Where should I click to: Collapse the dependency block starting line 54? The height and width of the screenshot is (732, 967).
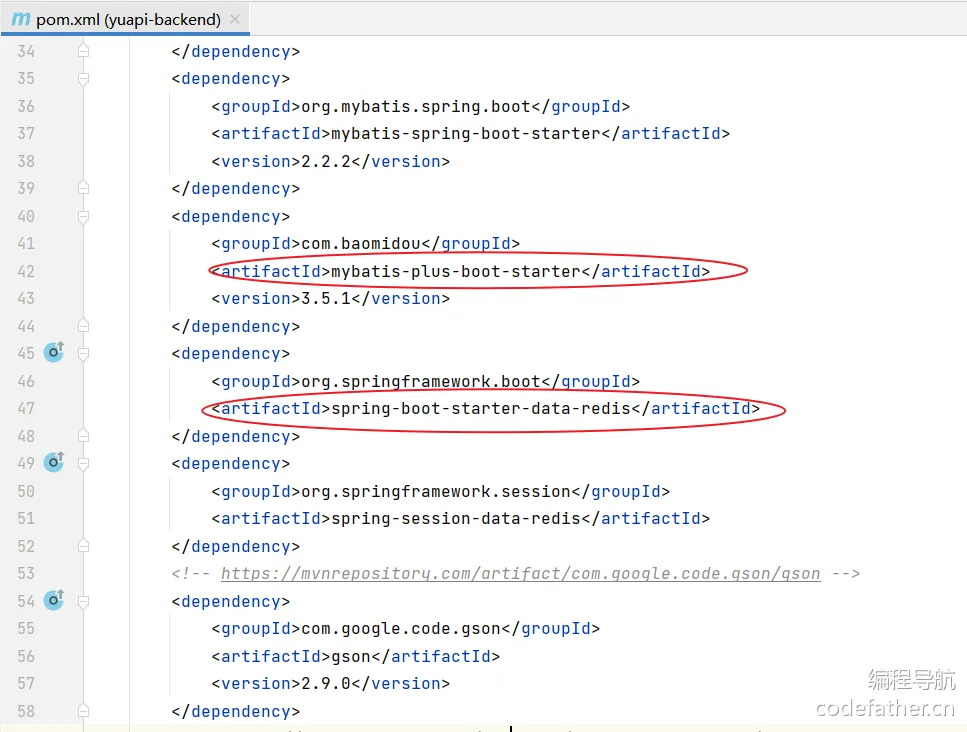pyautogui.click(x=84, y=601)
